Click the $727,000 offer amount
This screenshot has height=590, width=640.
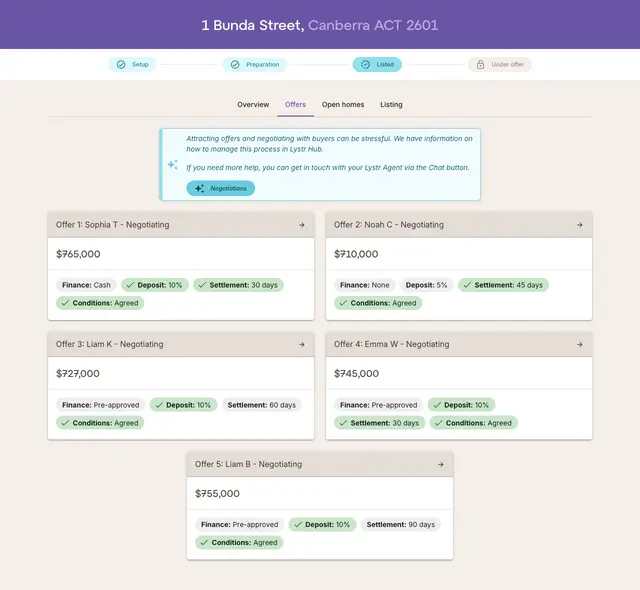click(78, 374)
